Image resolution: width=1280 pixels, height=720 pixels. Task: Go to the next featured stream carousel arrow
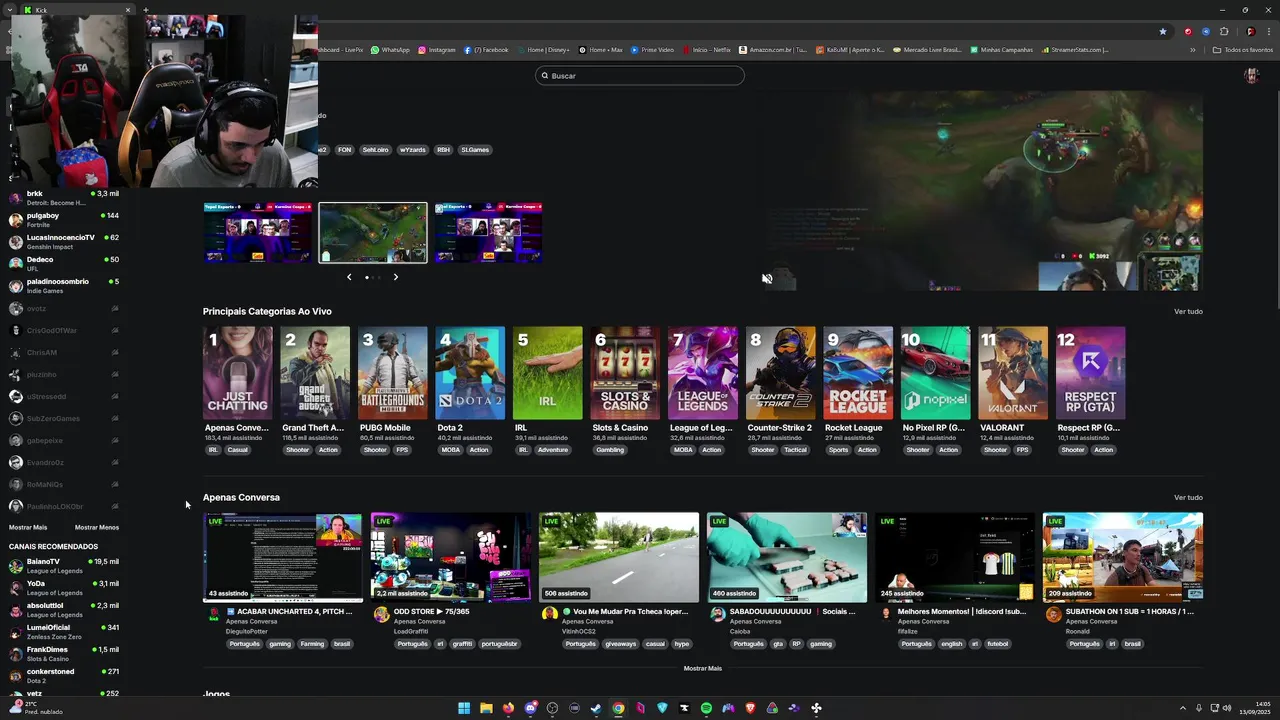(x=395, y=277)
